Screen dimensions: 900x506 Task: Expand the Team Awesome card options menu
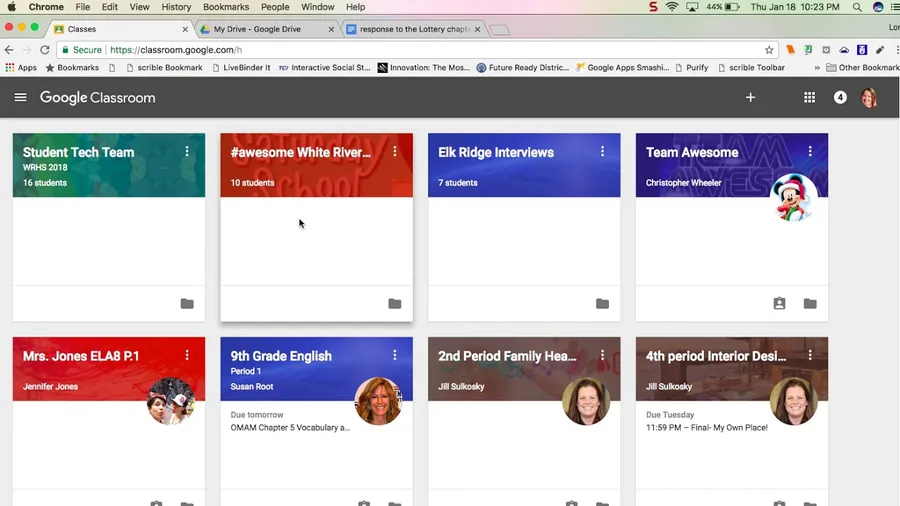coord(810,152)
